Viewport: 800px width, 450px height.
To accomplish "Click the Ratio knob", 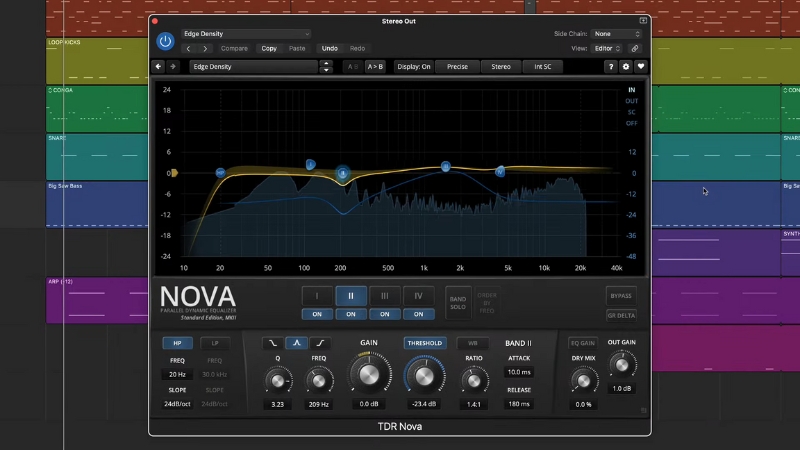I will [473, 381].
